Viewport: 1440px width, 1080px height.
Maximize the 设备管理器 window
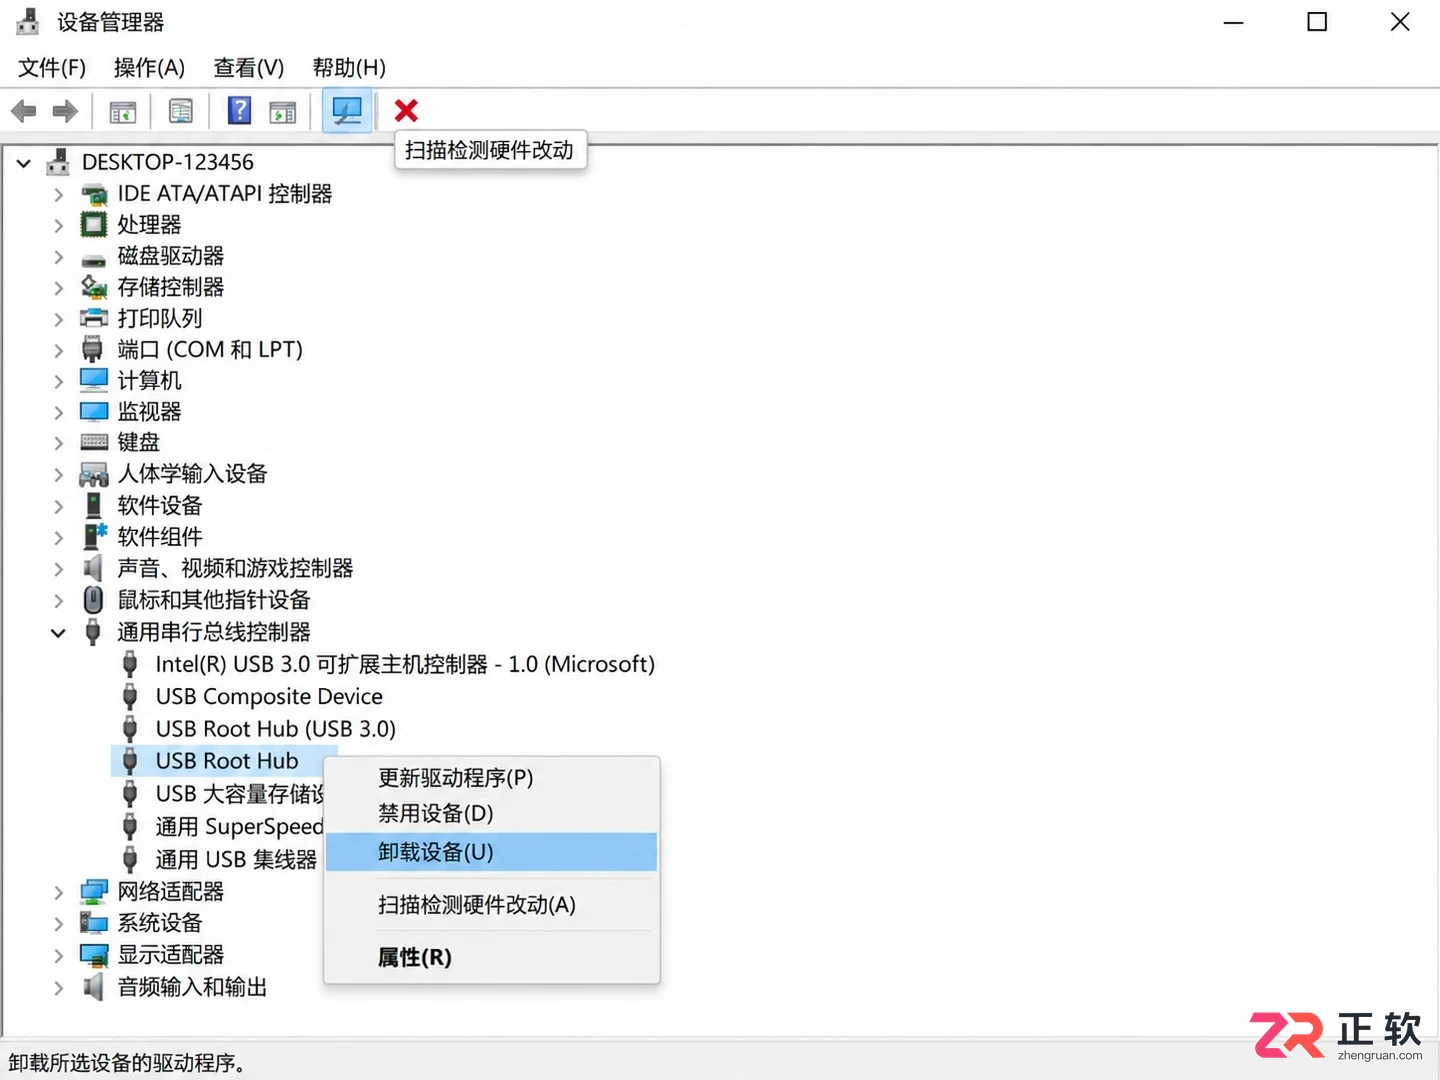tap(1317, 22)
